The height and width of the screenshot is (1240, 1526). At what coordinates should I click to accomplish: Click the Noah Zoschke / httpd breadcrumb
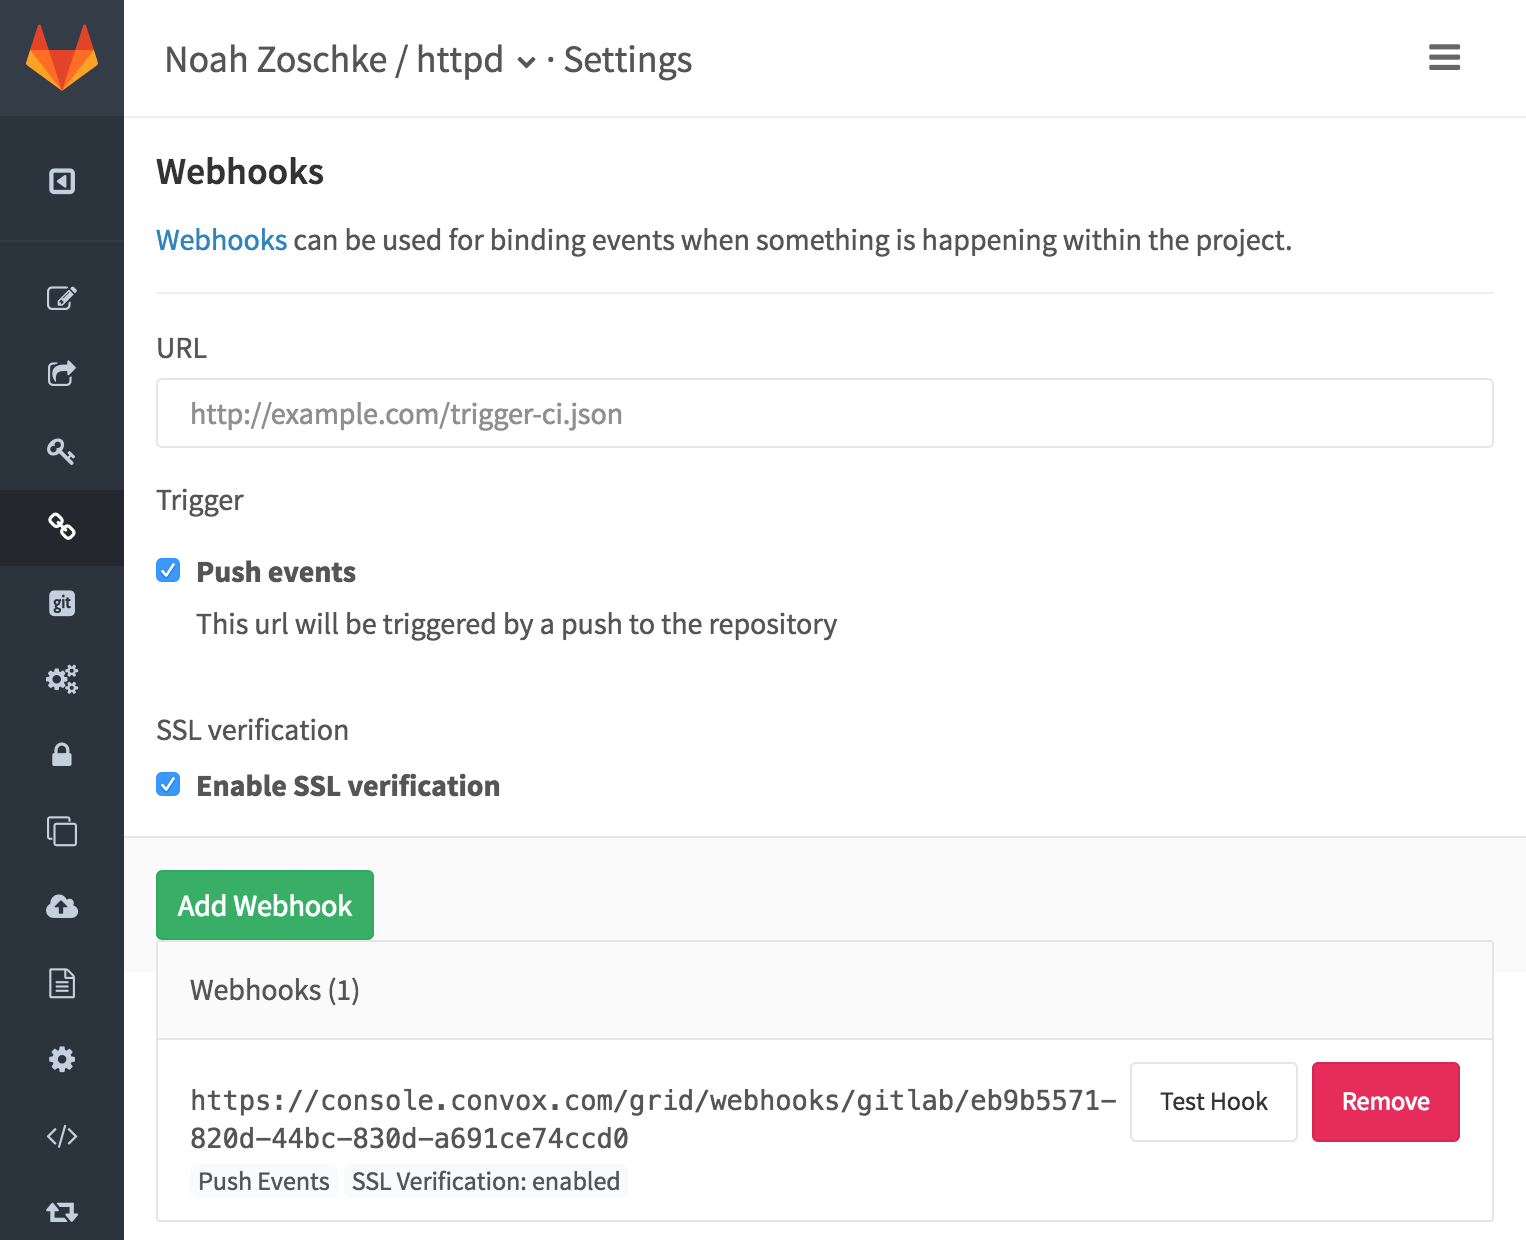(x=335, y=59)
